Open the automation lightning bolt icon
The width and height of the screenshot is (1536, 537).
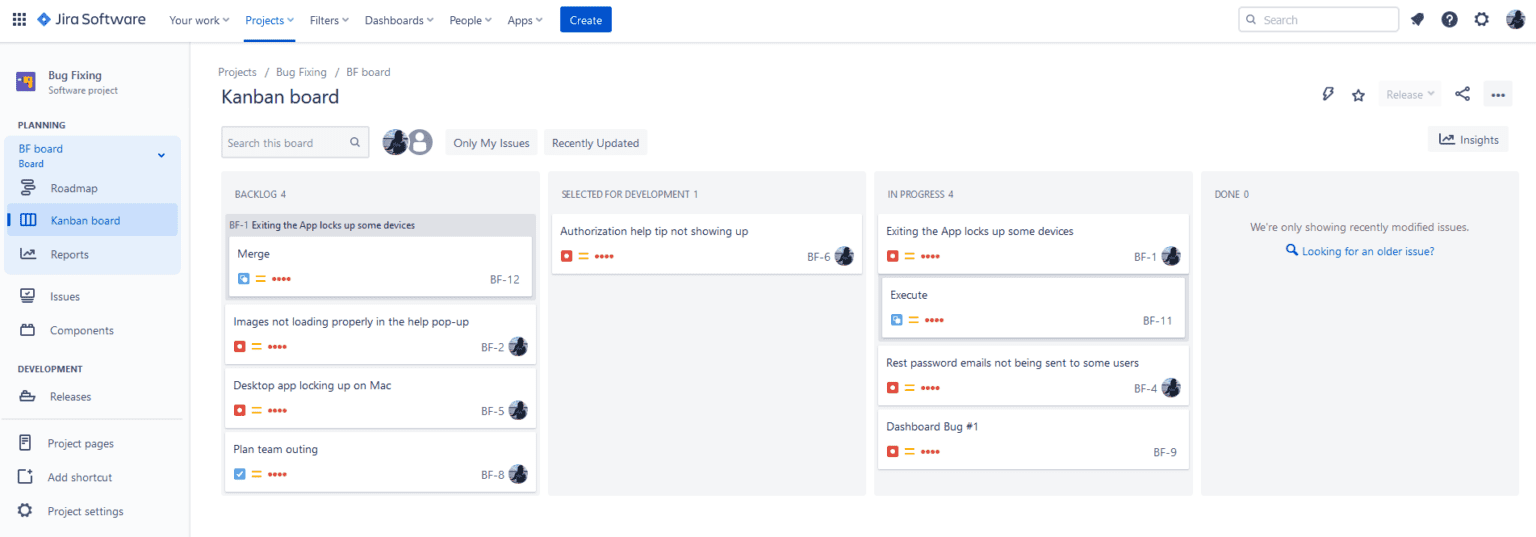1328,94
